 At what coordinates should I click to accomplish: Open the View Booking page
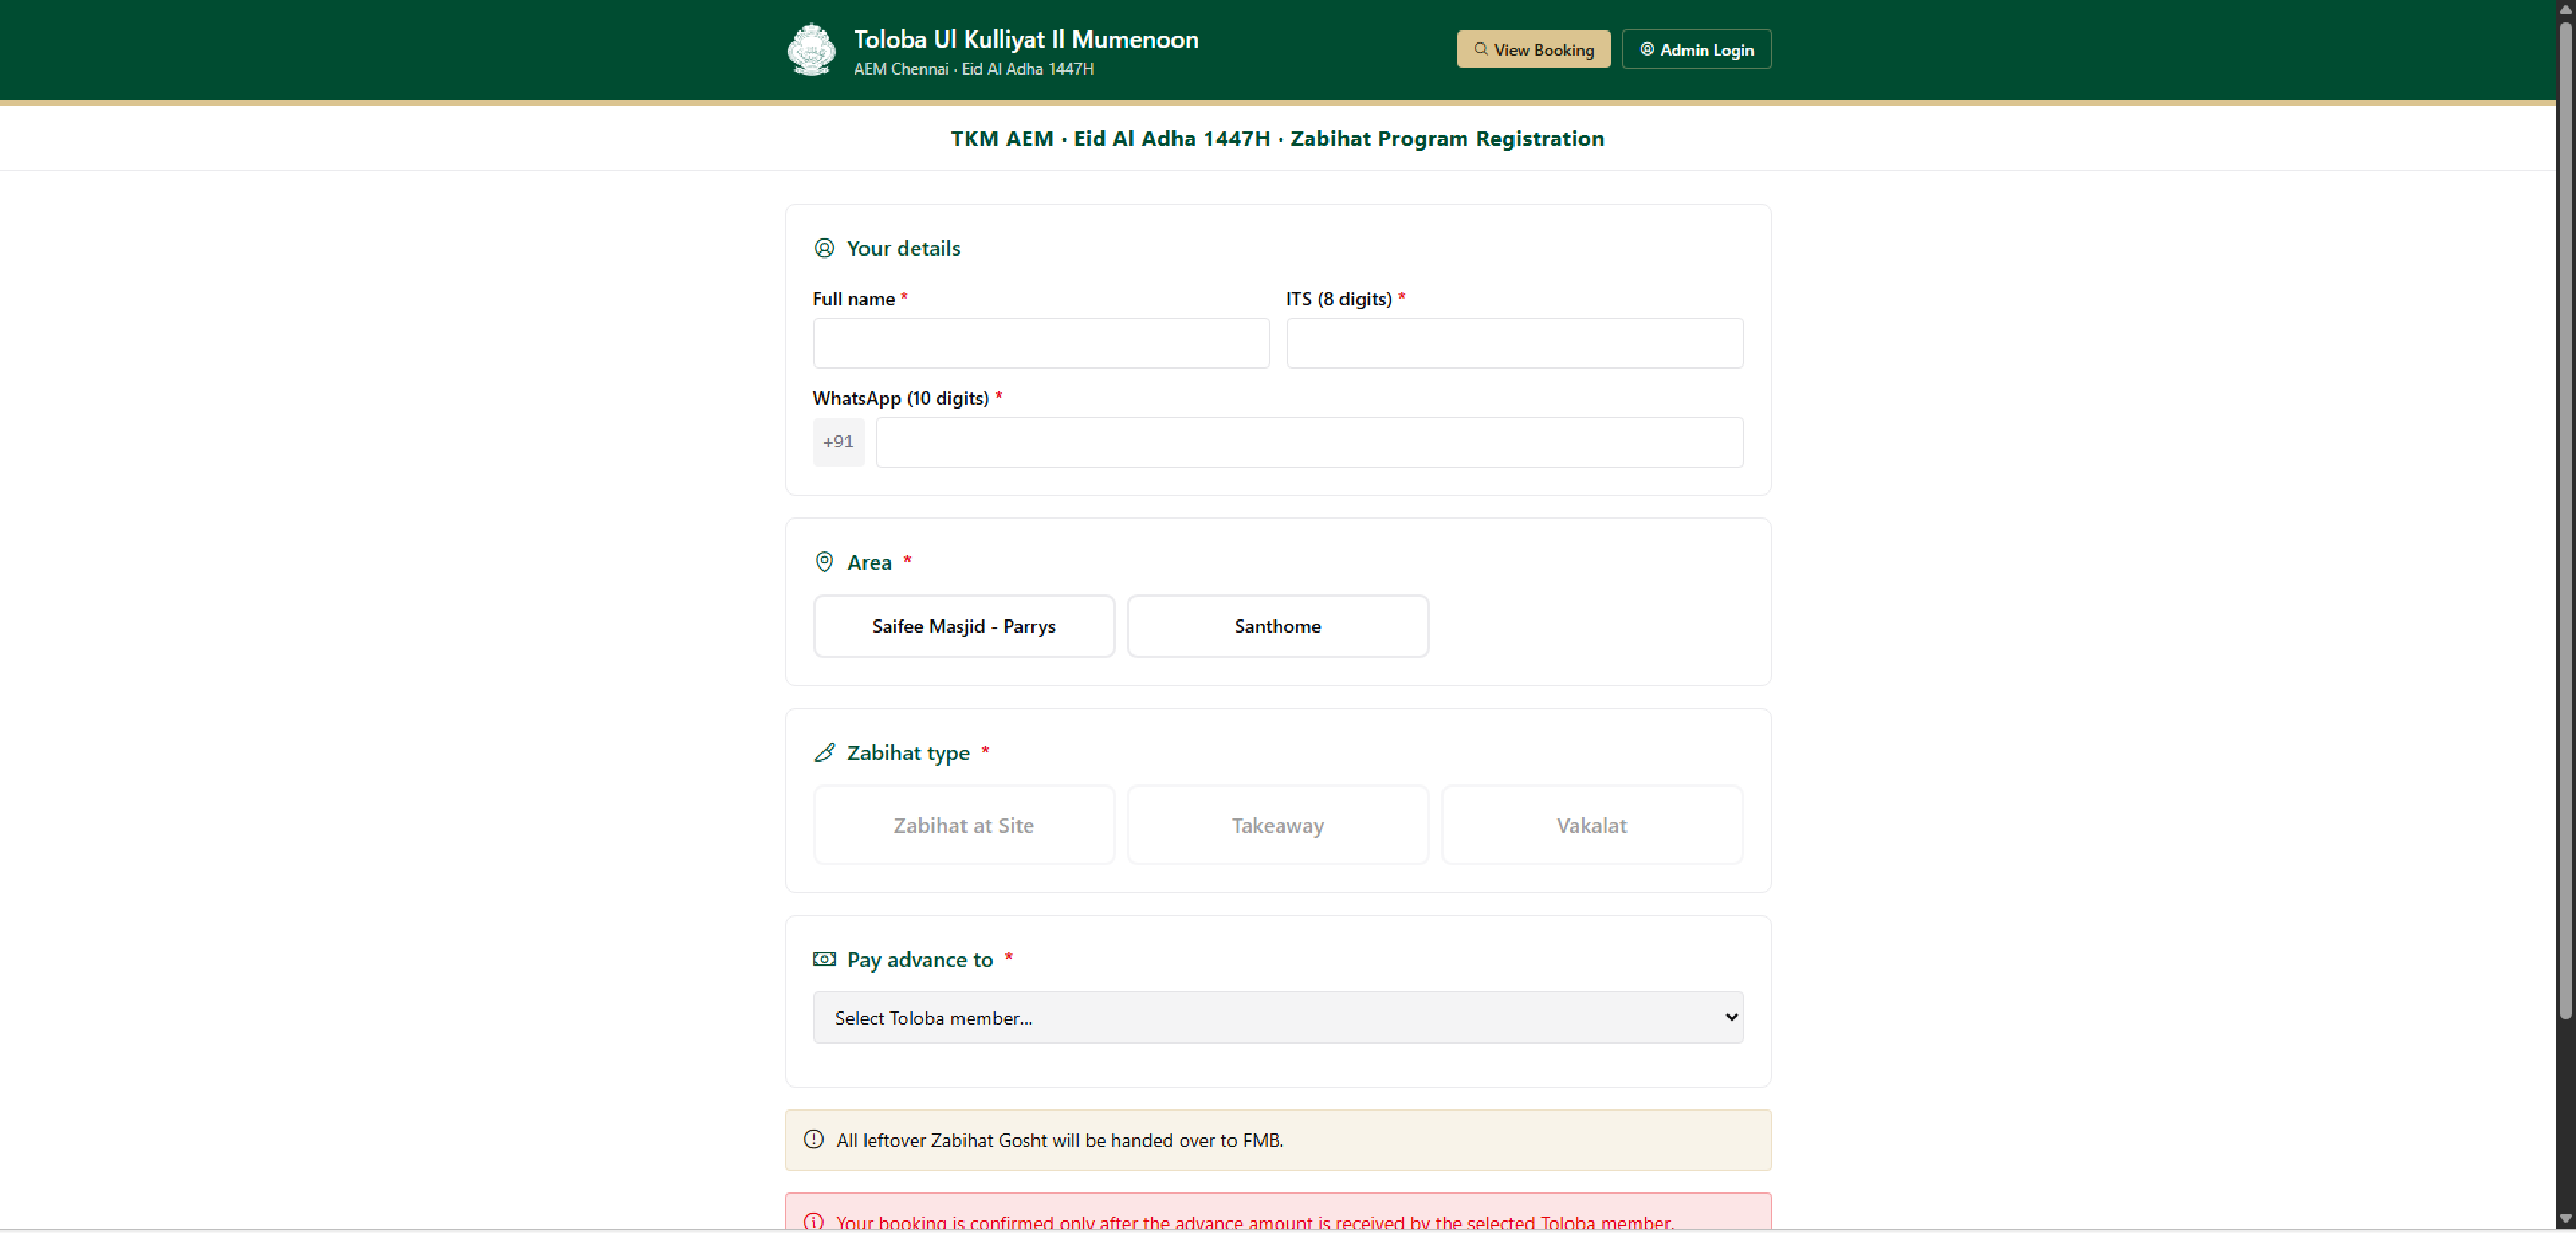click(1533, 49)
